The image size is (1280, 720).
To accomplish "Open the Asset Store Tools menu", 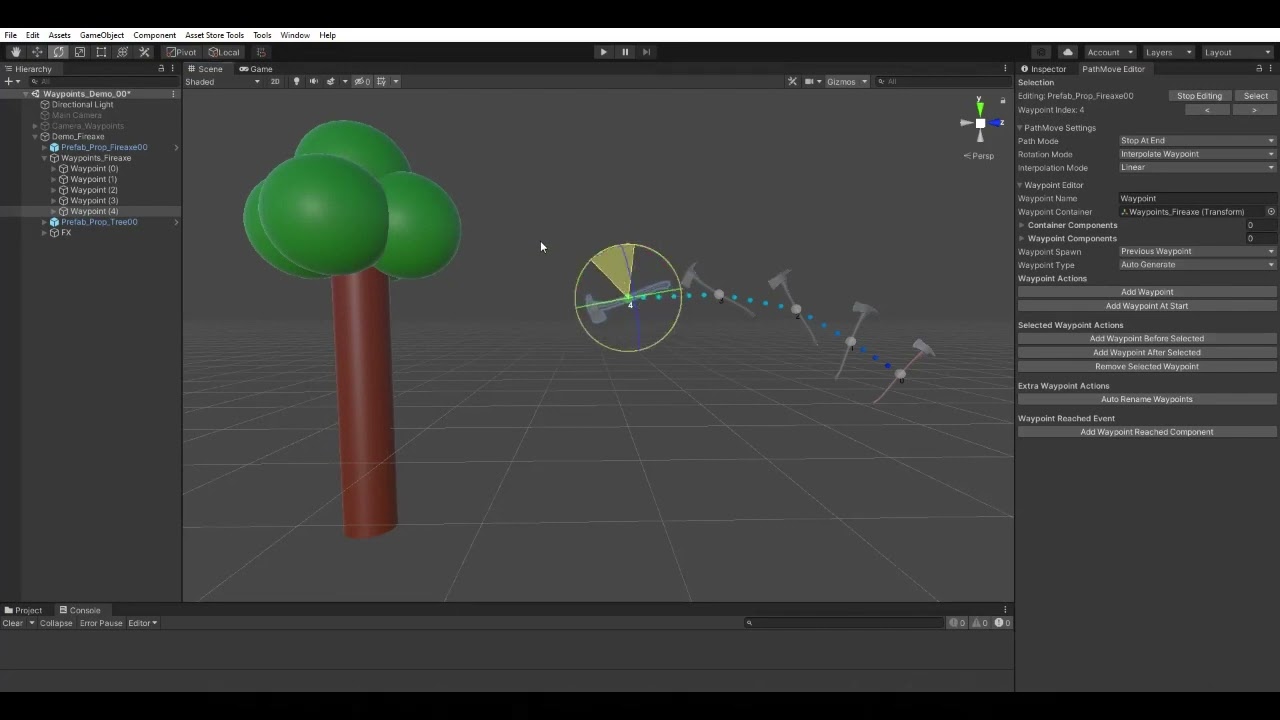I will point(214,35).
